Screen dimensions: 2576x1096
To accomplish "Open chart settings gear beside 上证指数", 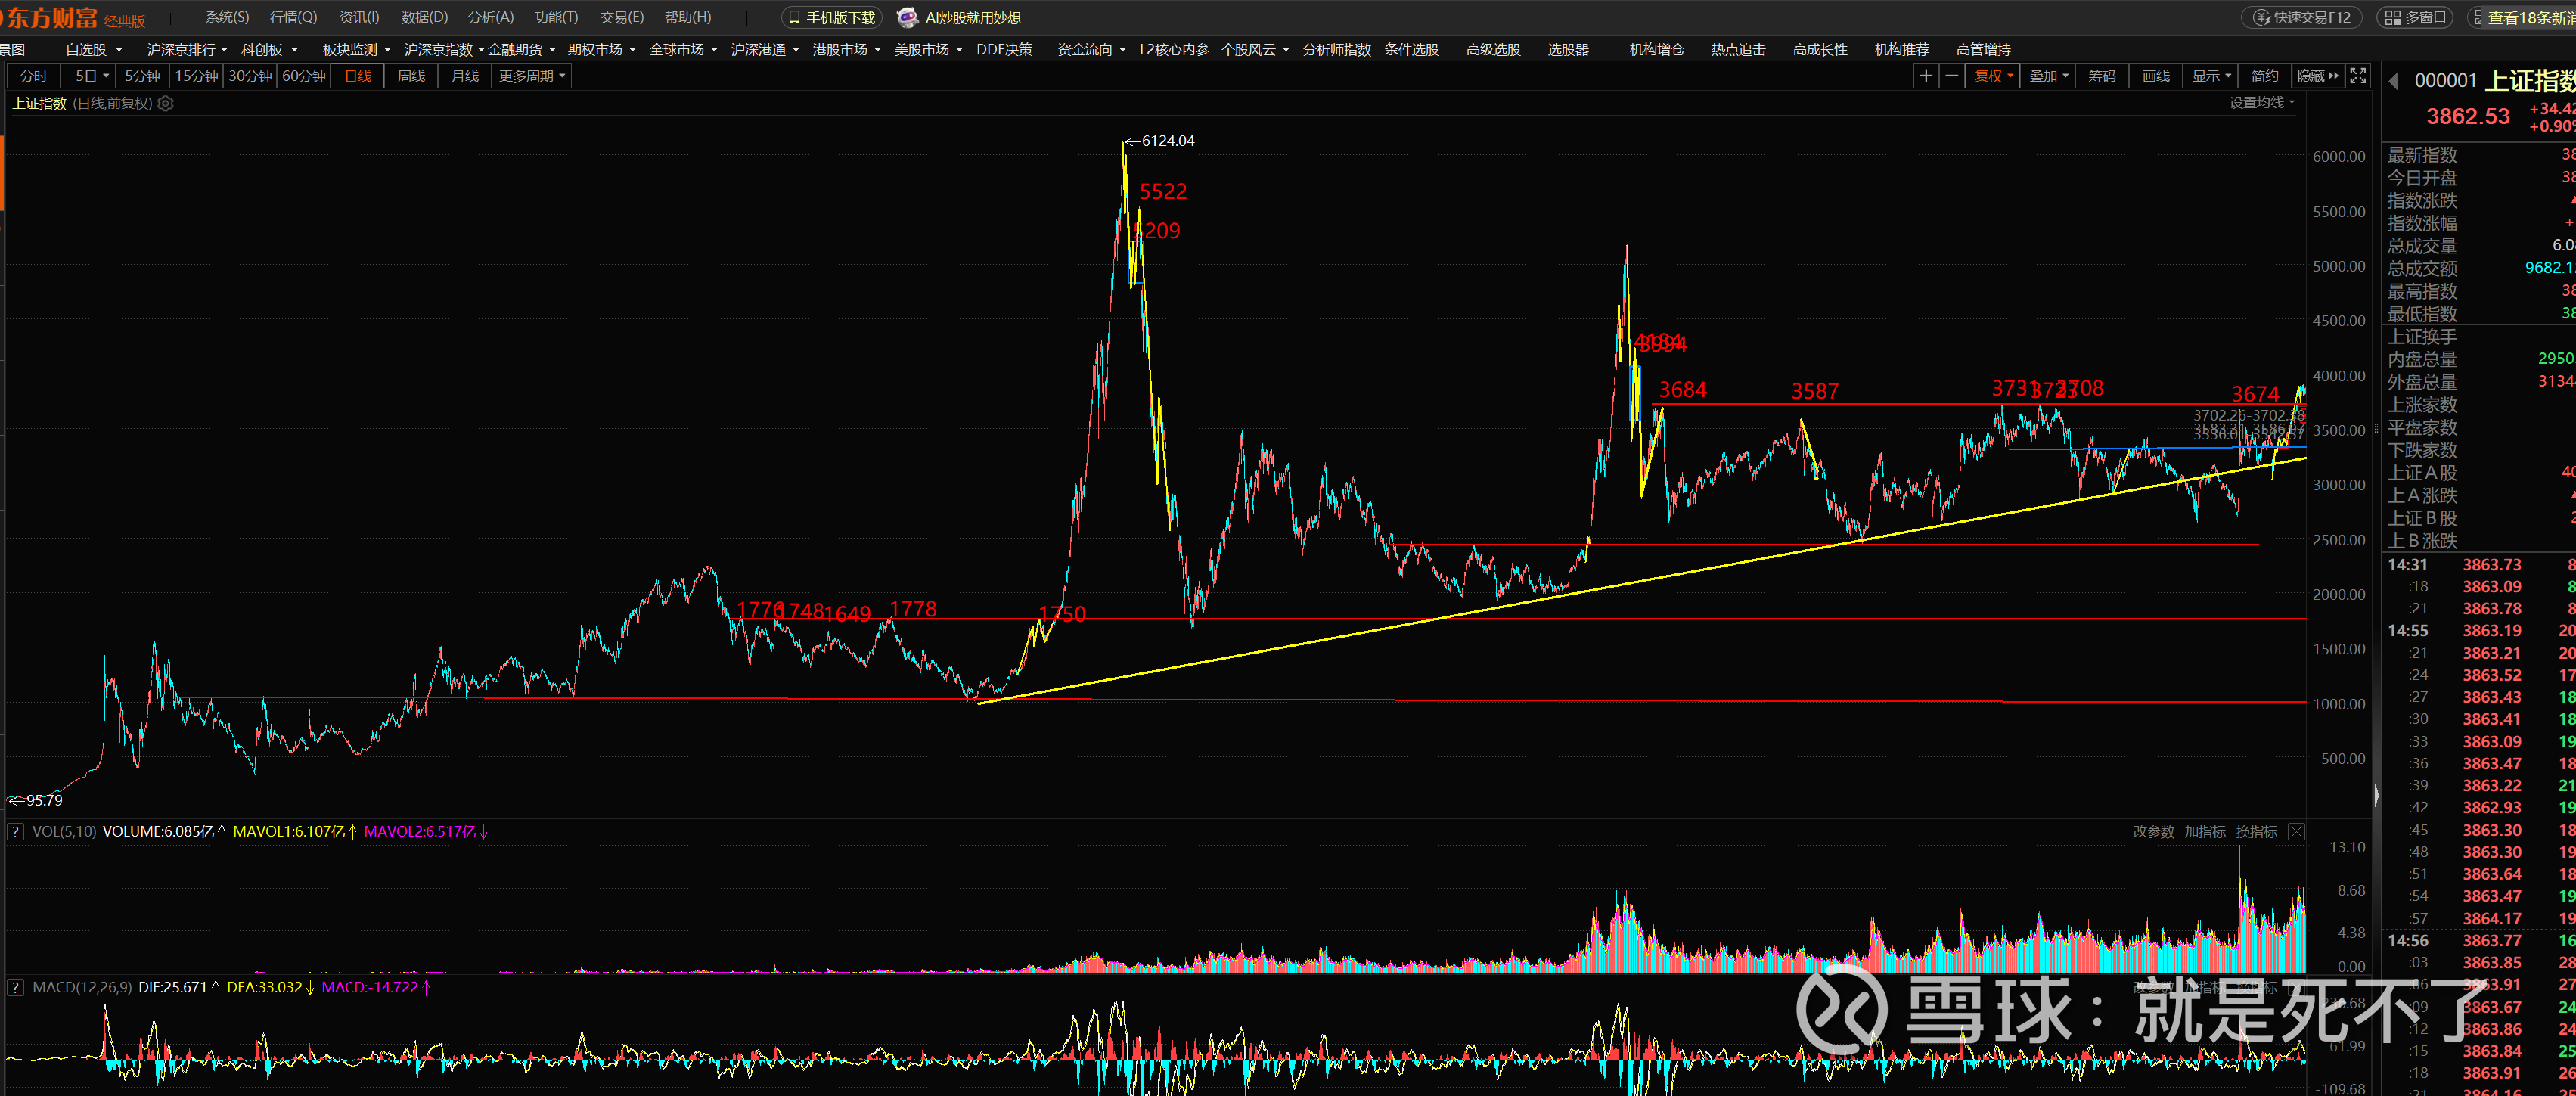I will click(166, 103).
